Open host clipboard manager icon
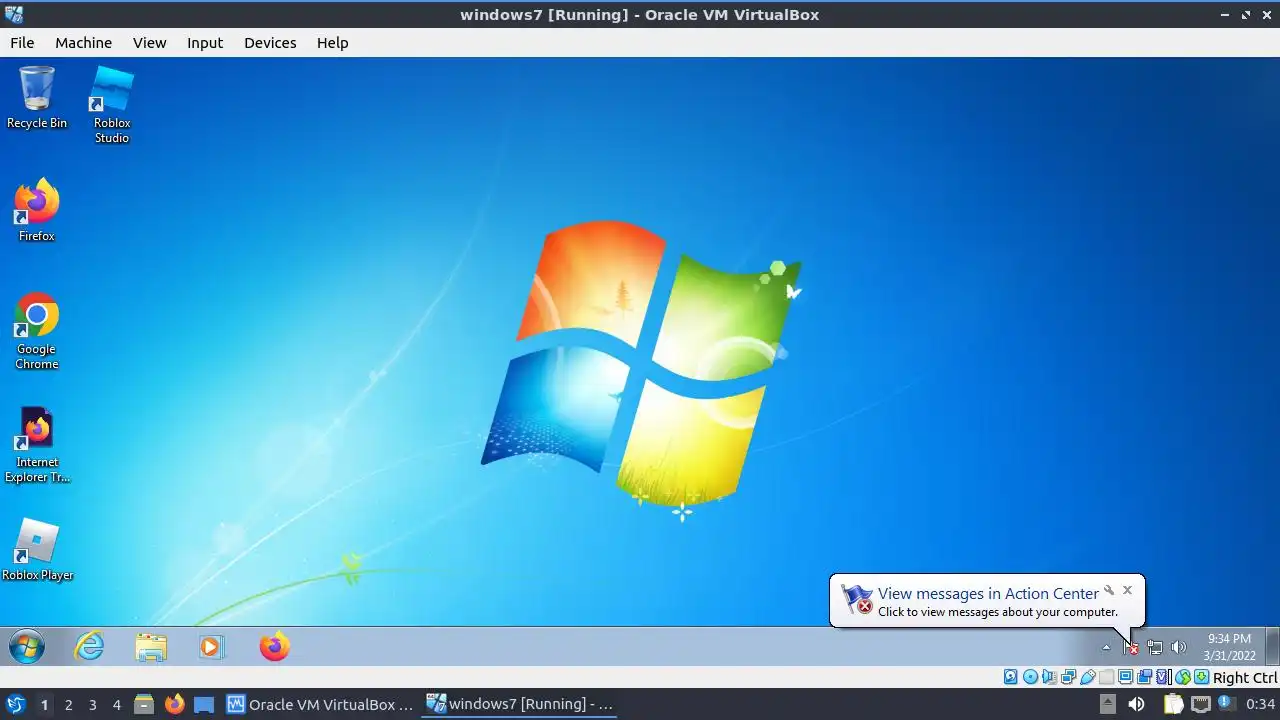 click(x=1173, y=704)
